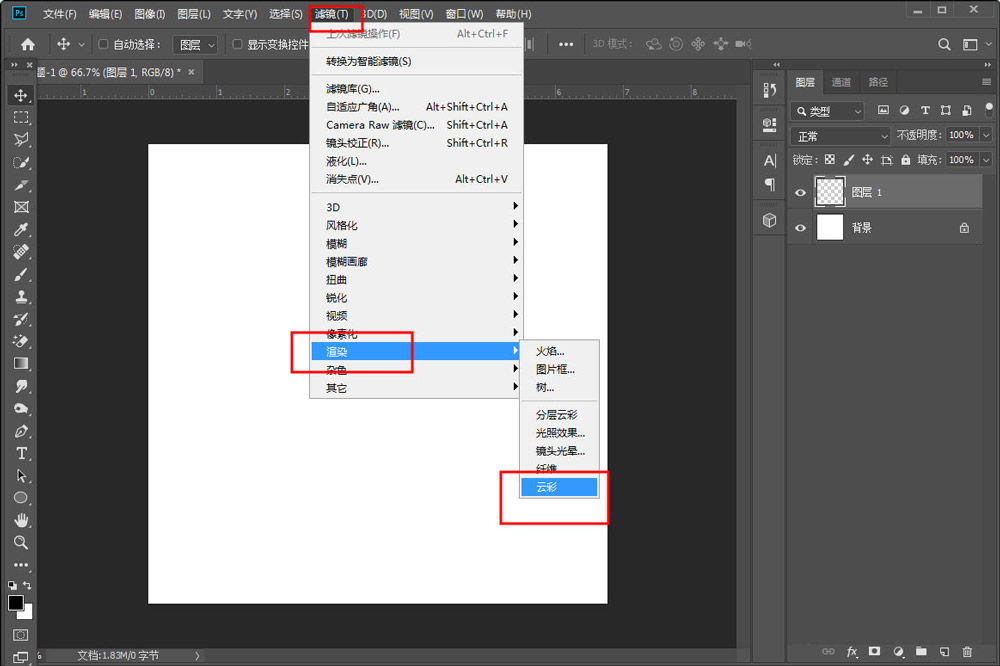
Task: Select the Clone Stamp tool
Action: (x=21, y=297)
